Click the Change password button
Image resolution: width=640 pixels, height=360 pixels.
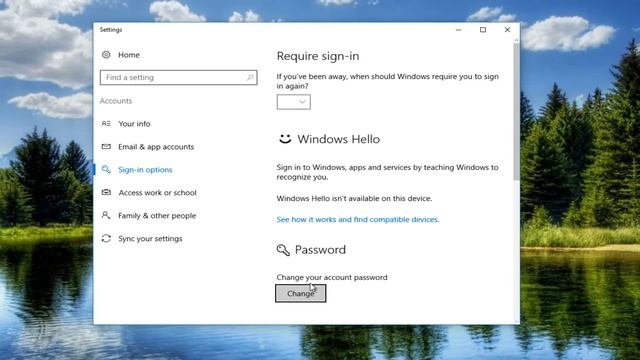(x=300, y=293)
